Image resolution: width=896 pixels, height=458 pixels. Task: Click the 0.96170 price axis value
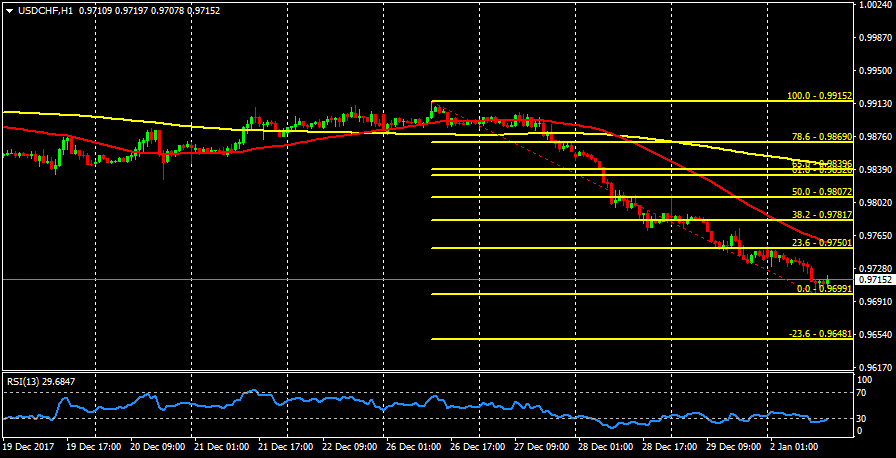875,367
